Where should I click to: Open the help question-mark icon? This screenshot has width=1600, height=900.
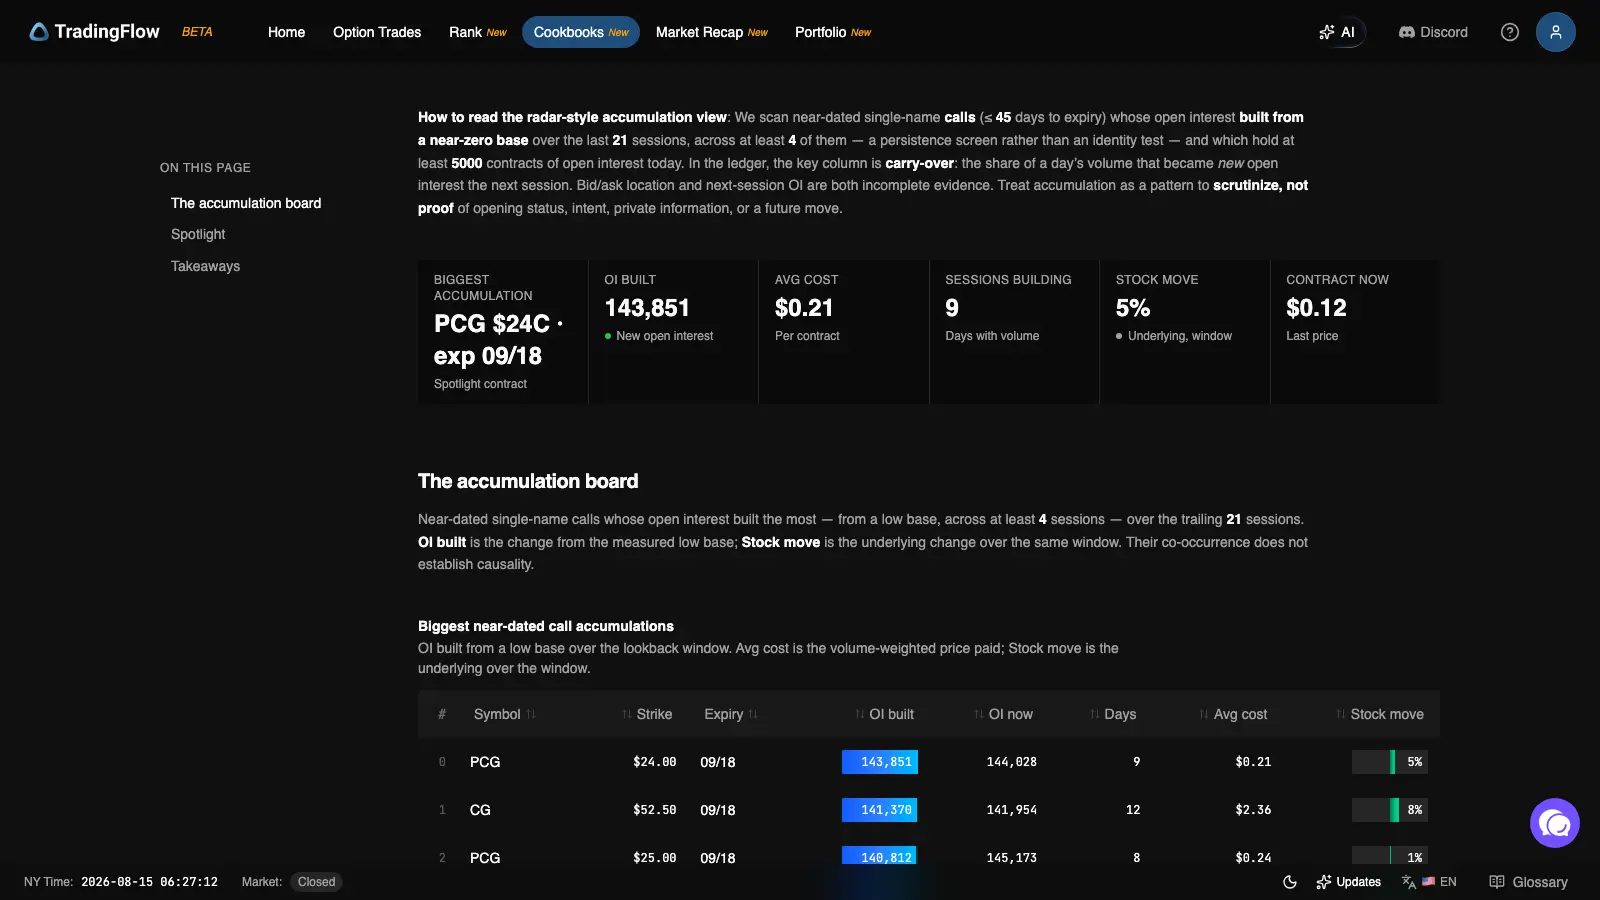coord(1510,32)
